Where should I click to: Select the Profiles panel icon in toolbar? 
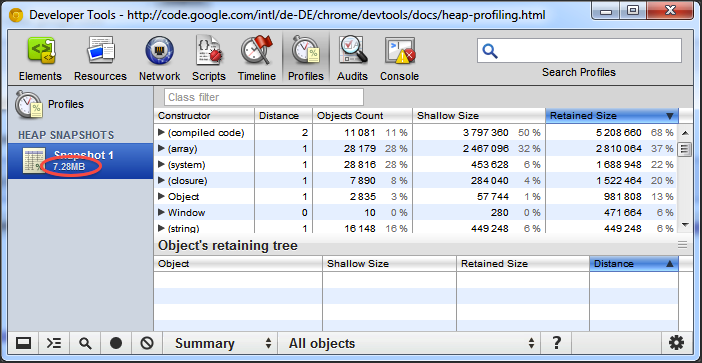tap(306, 58)
